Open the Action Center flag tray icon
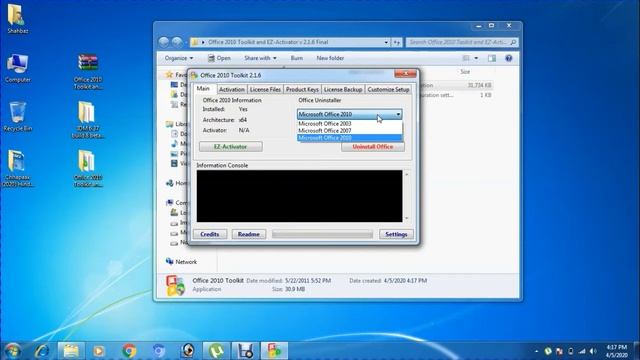The image size is (640, 360). pyautogui.click(x=560, y=351)
